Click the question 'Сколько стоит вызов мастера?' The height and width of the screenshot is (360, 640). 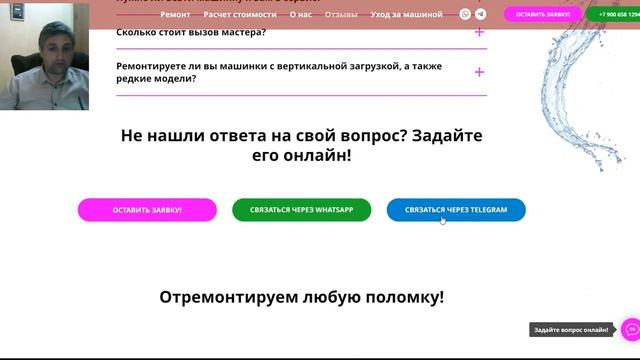pyautogui.click(x=191, y=32)
